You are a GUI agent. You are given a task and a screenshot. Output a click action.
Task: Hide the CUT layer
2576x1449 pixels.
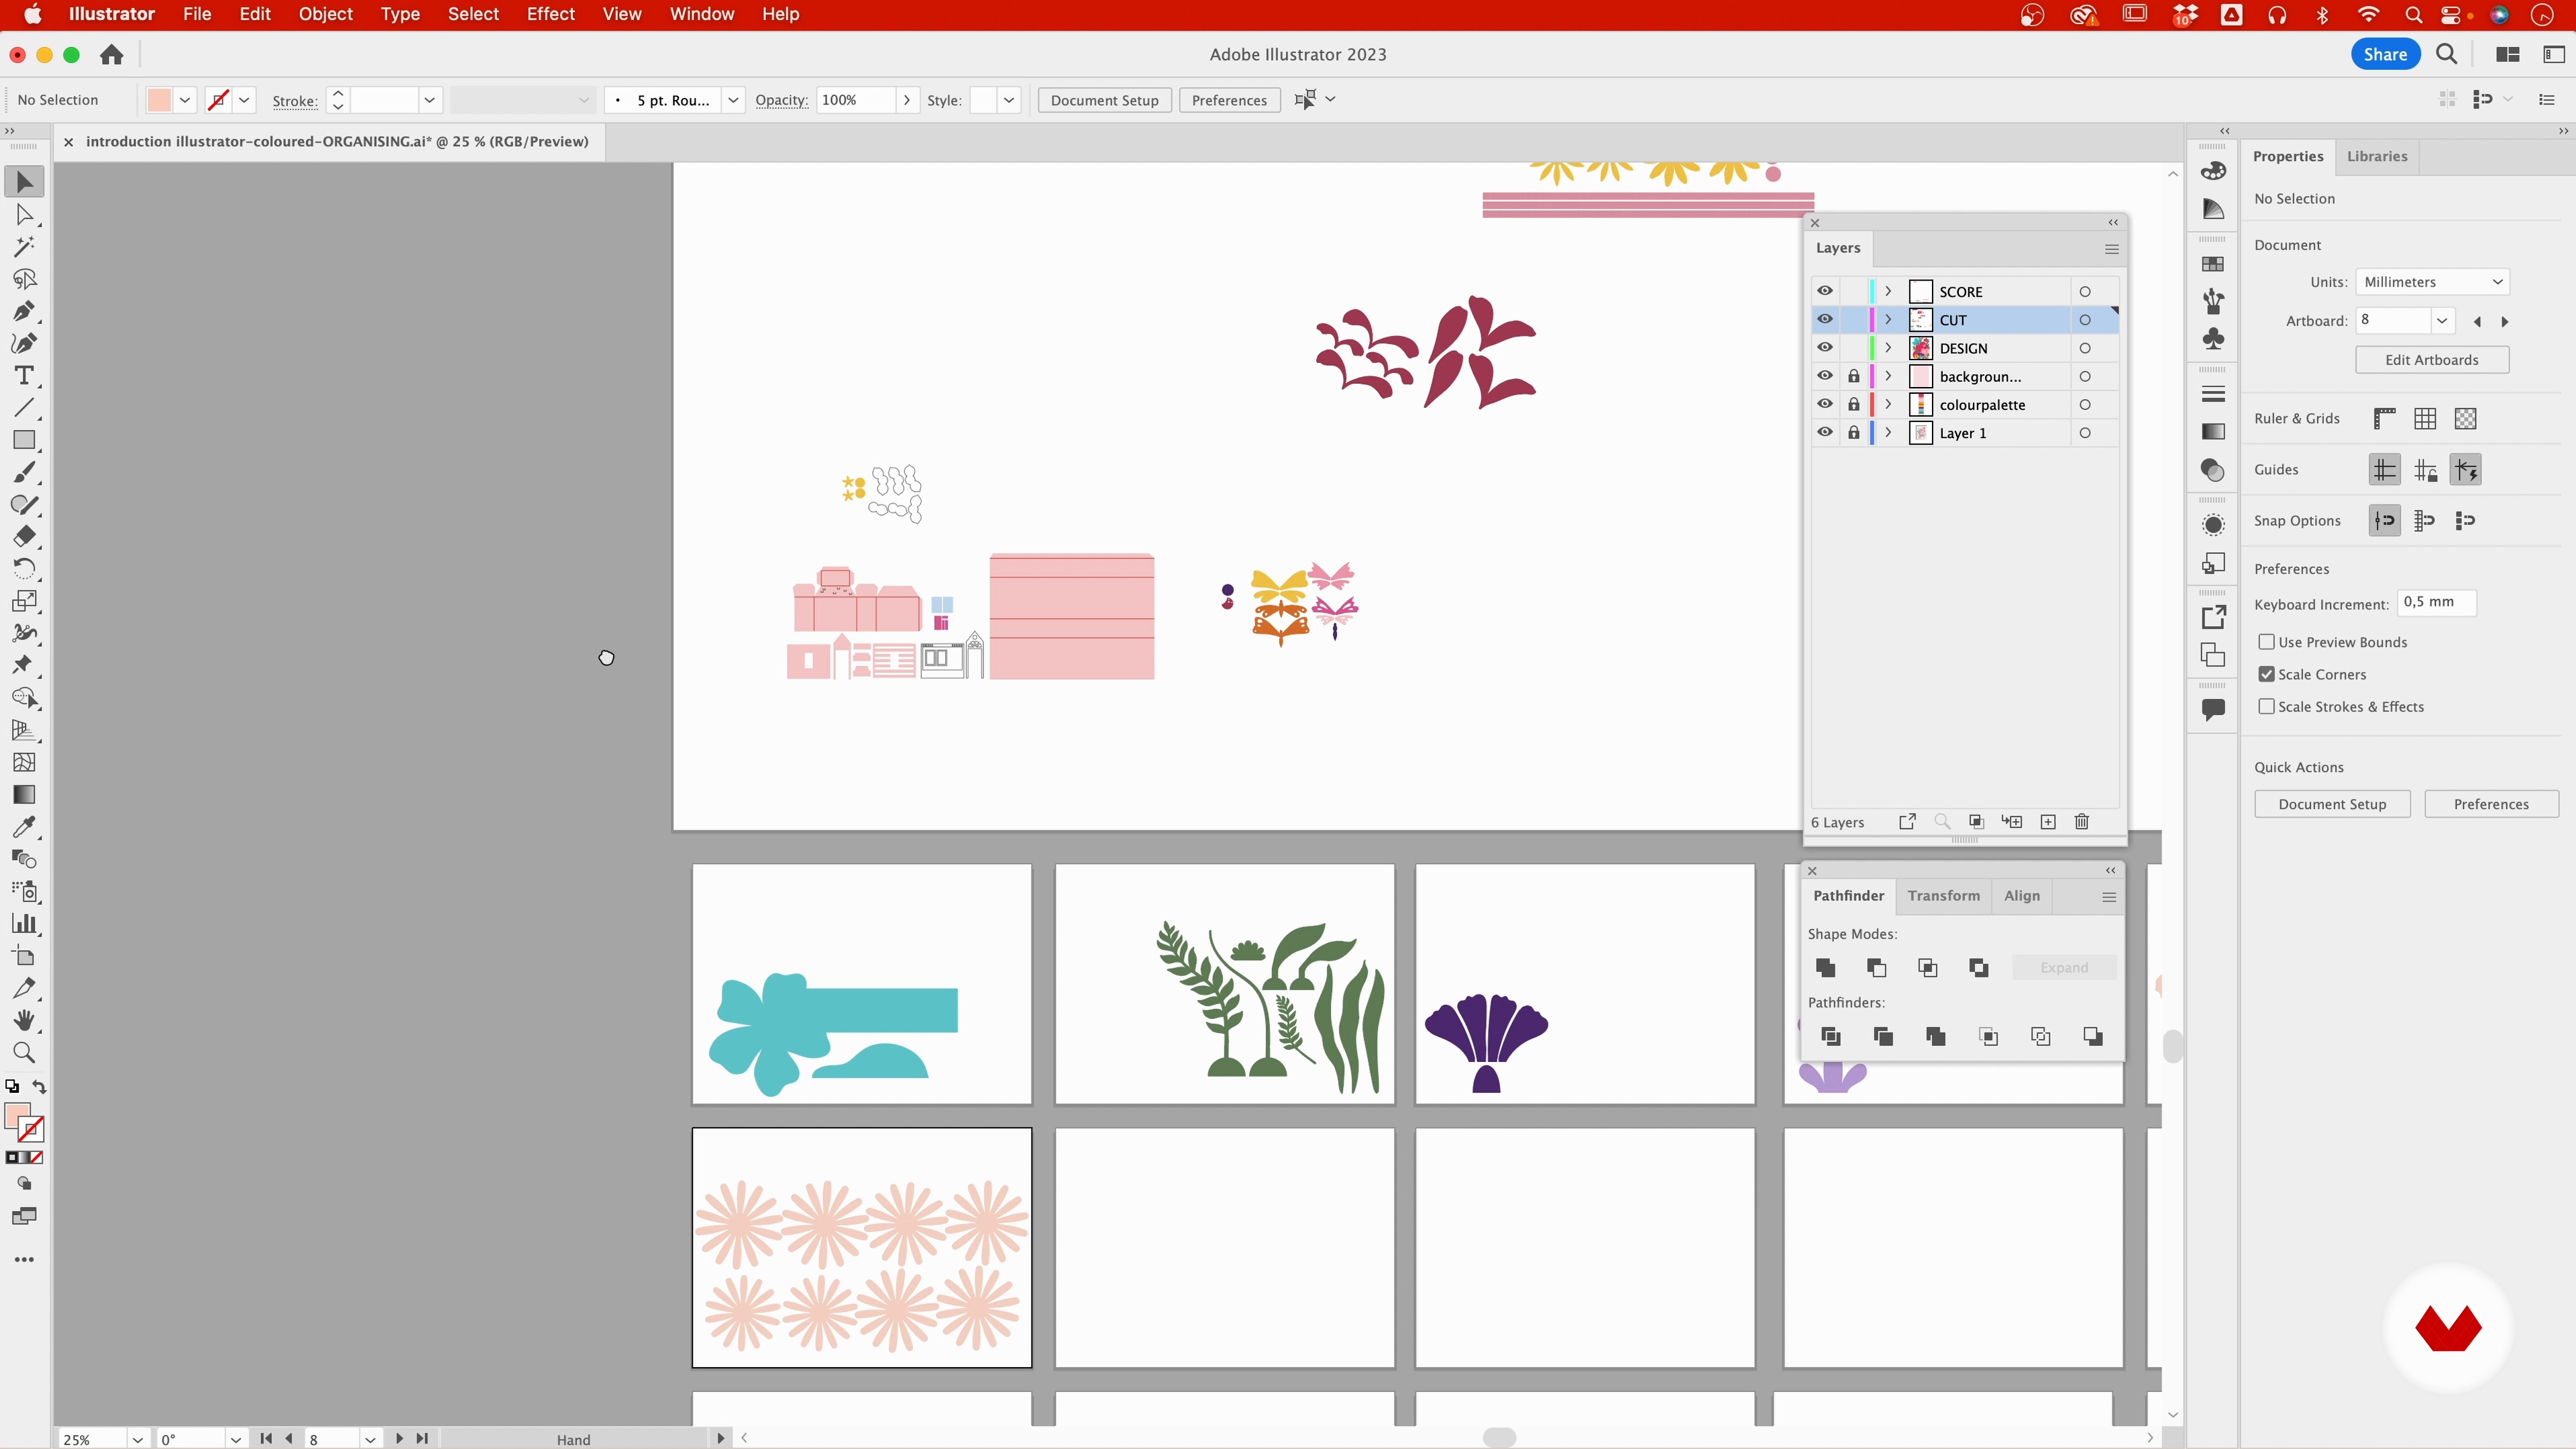(1825, 319)
